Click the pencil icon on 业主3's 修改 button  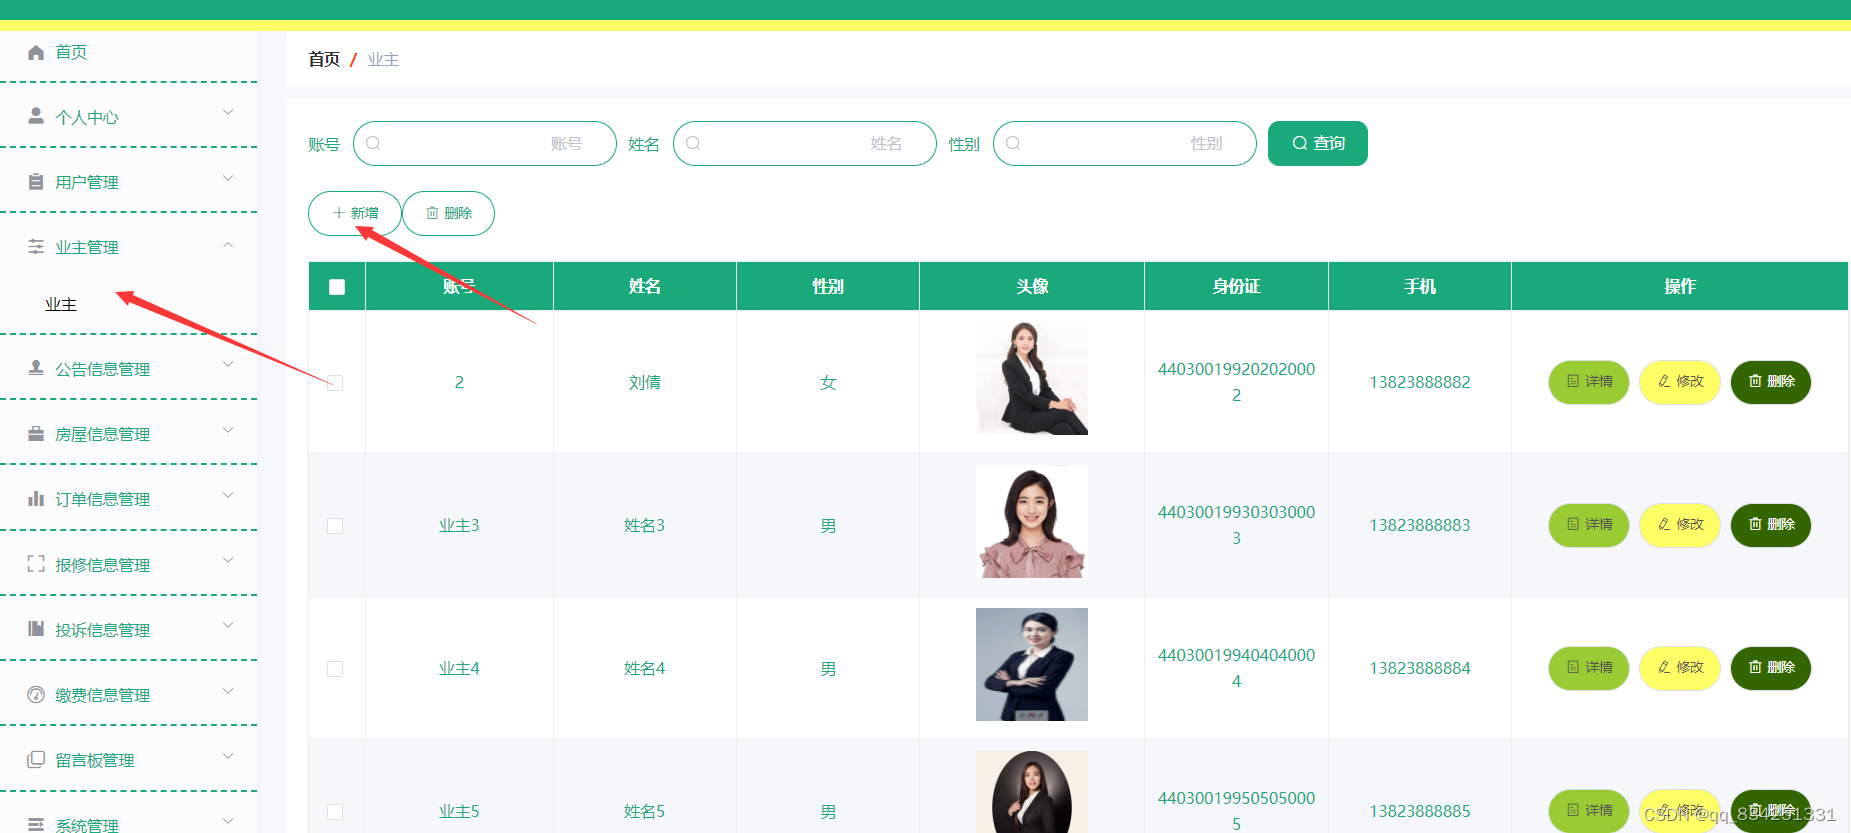[x=1664, y=524]
